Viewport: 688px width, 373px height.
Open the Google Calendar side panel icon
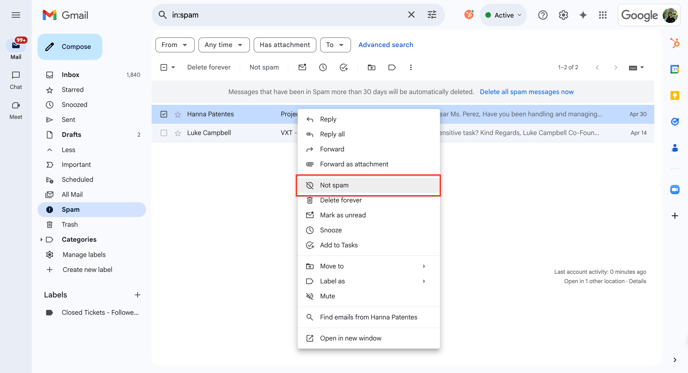pyautogui.click(x=675, y=69)
